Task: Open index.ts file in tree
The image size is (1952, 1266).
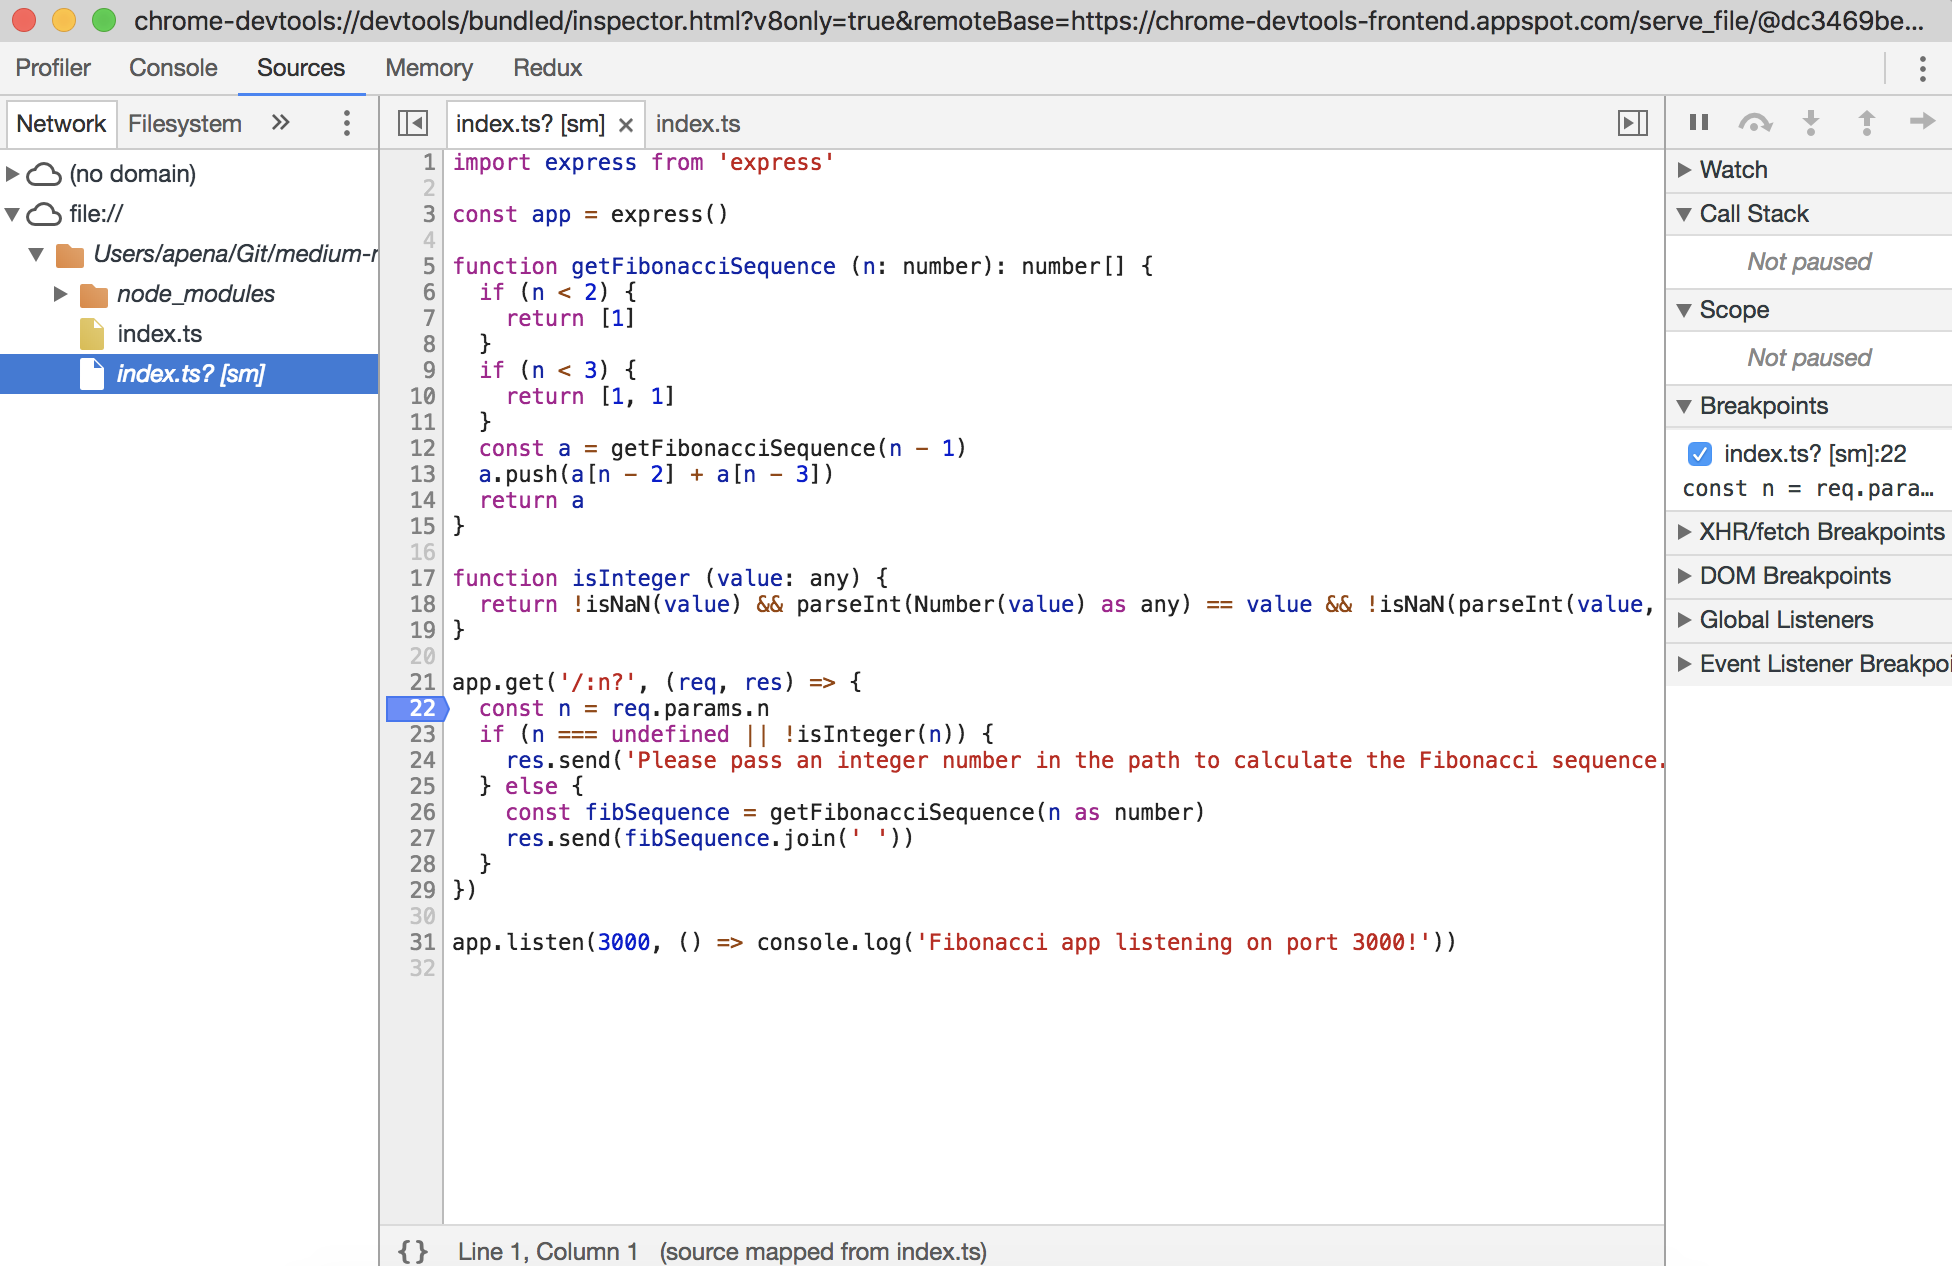Action: click(159, 334)
